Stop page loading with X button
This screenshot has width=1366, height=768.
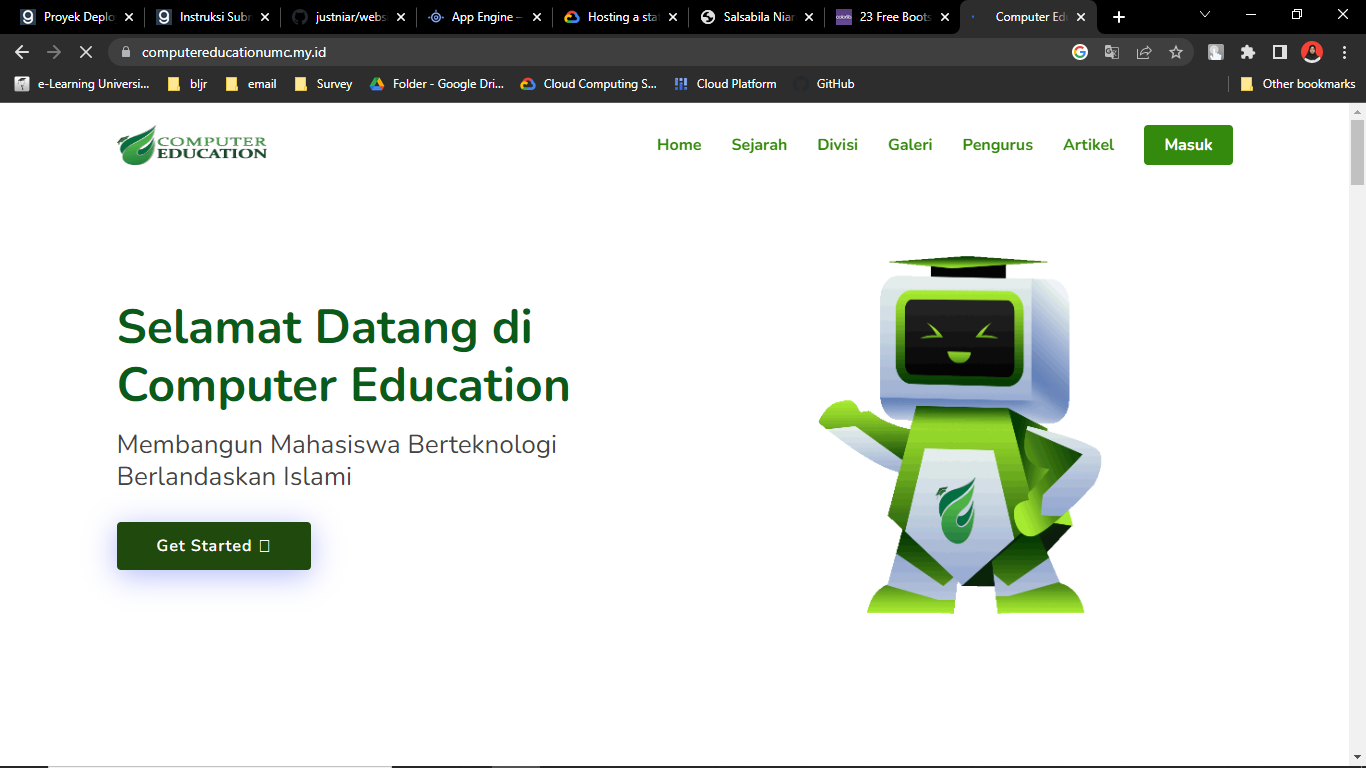[x=85, y=52]
